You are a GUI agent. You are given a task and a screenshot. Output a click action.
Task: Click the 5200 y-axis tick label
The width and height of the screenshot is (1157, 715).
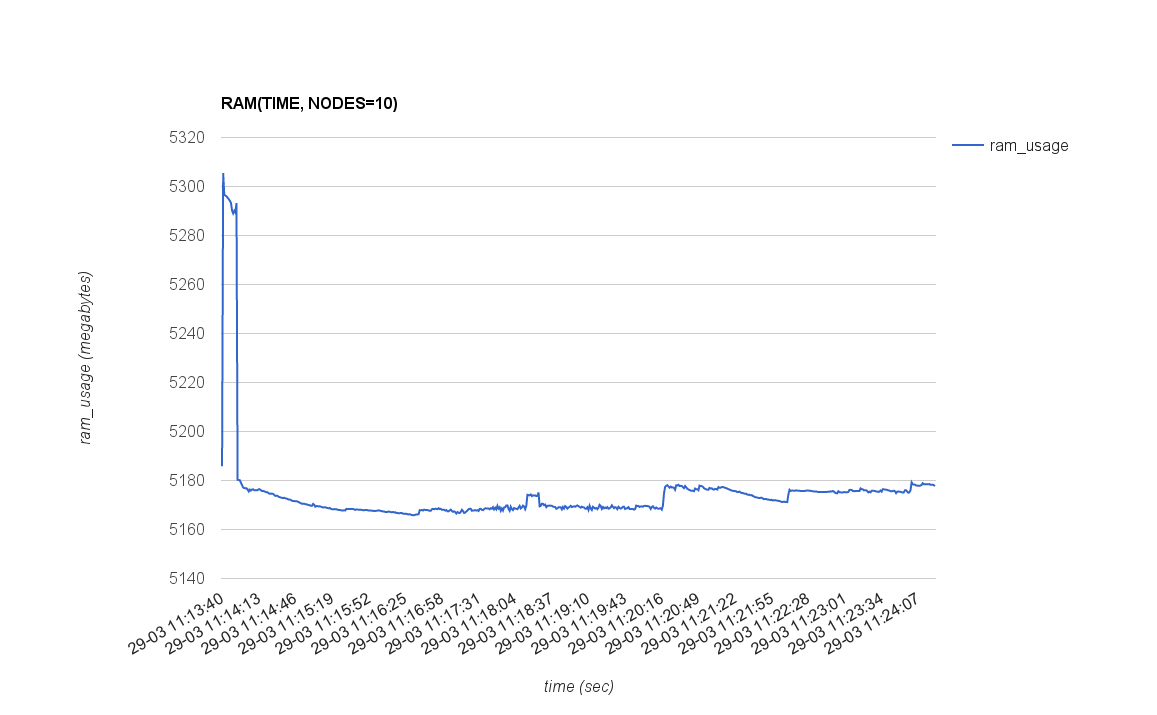(x=185, y=432)
